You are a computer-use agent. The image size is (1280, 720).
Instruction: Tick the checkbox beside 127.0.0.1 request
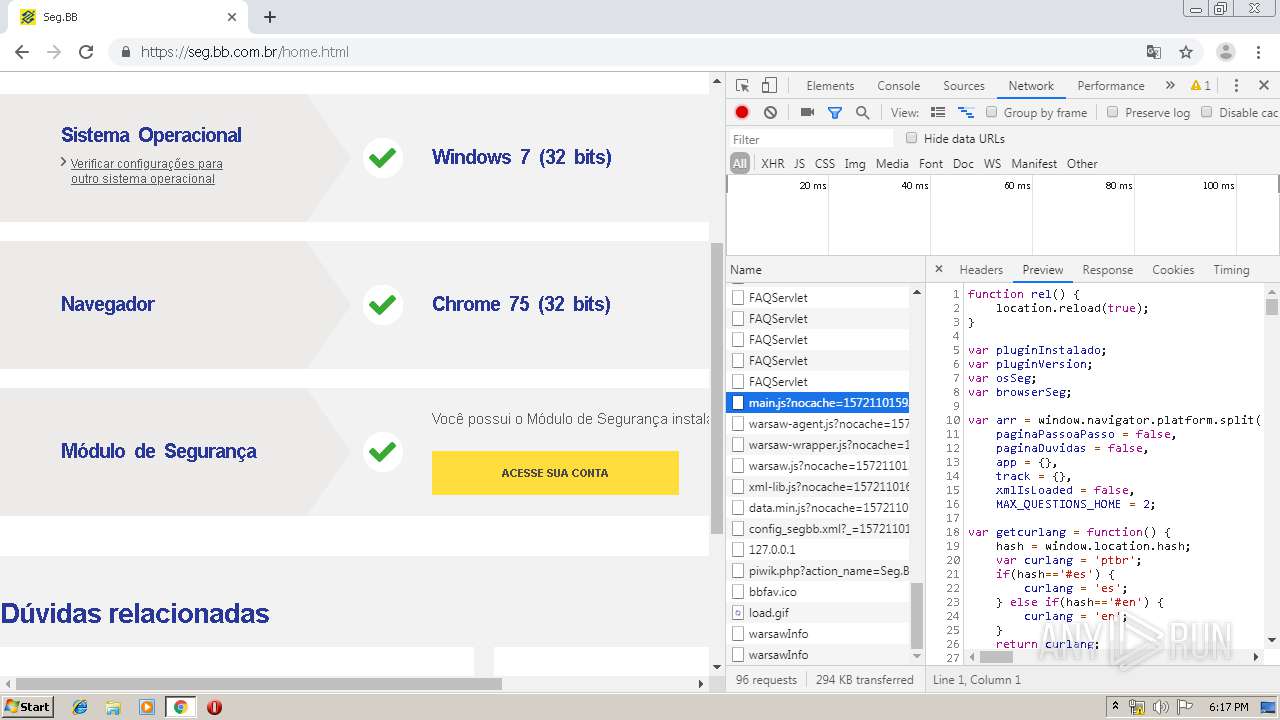point(738,550)
